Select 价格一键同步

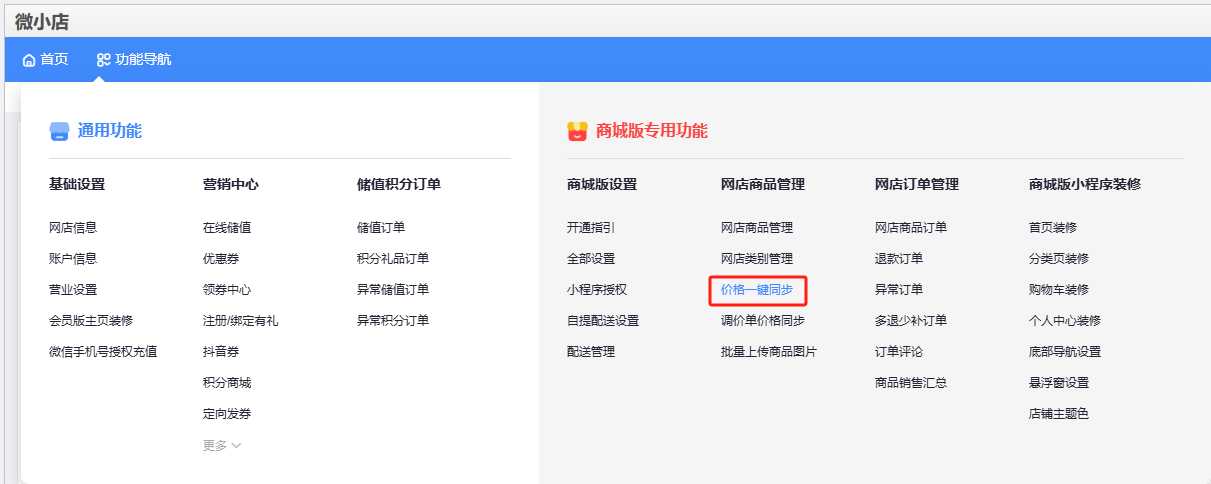coord(757,290)
